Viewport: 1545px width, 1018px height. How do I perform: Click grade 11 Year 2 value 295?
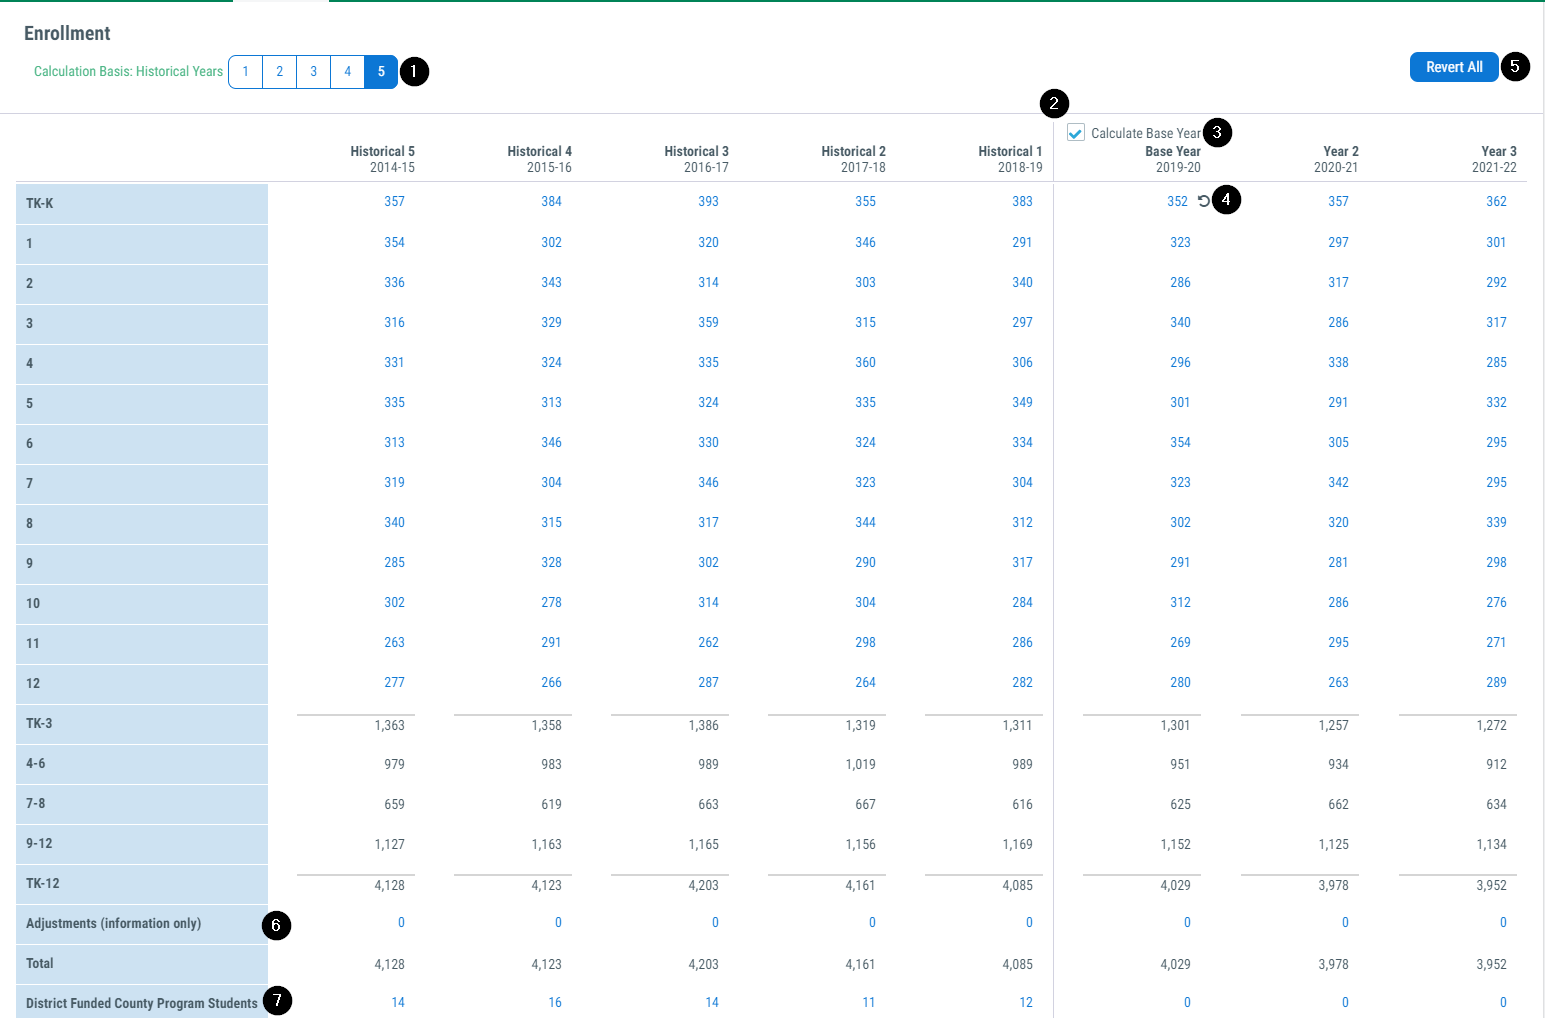(x=1339, y=643)
